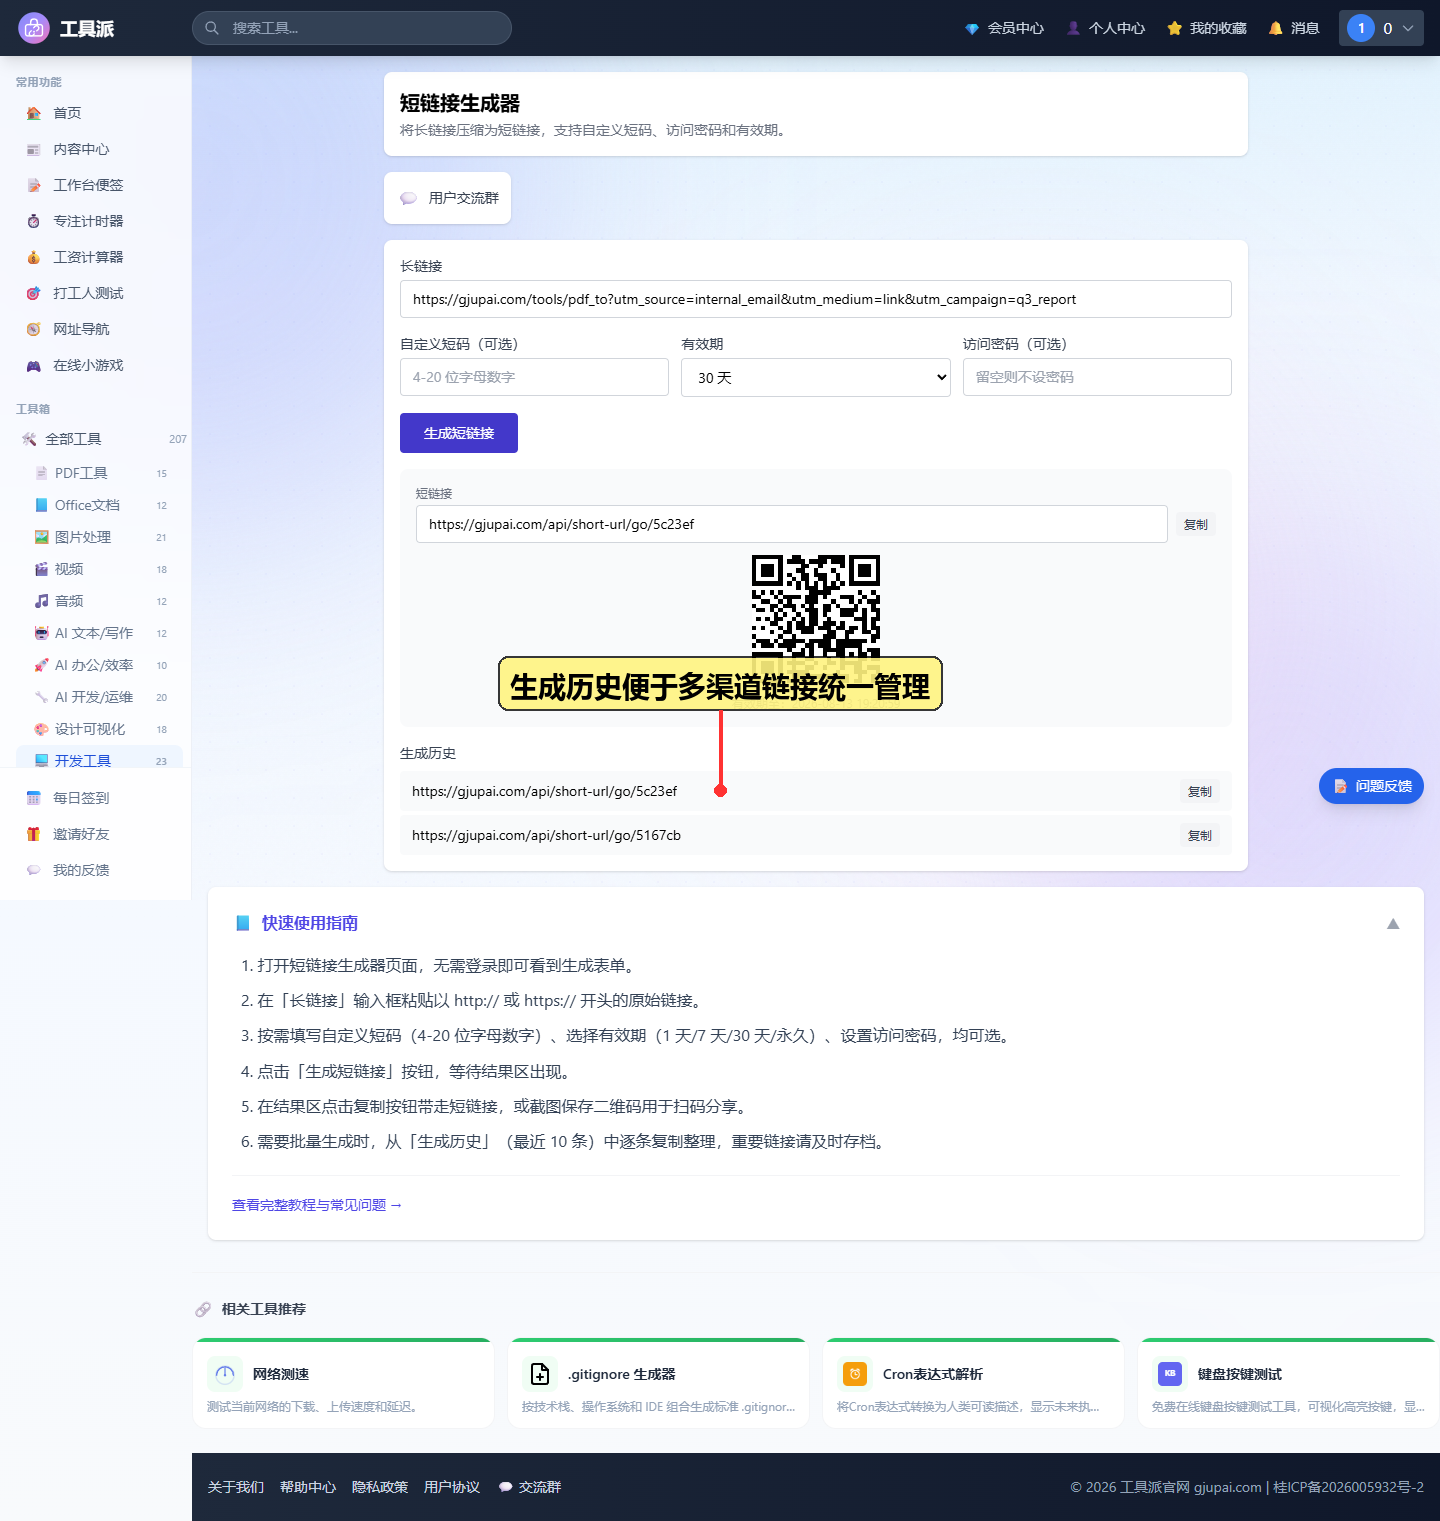The height and width of the screenshot is (1521, 1440).
Task: Select 设计可视化 palette icon
Action: [x=41, y=729]
